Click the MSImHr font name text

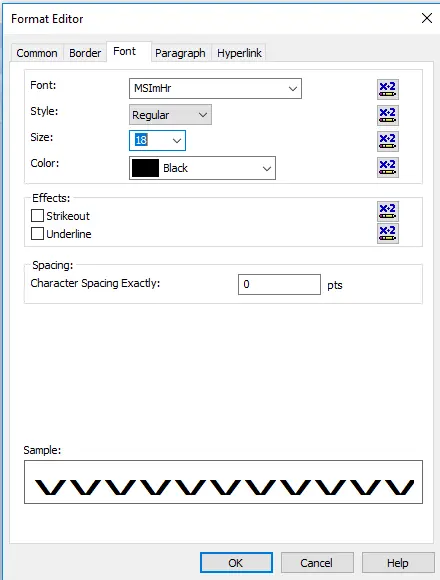[153, 88]
